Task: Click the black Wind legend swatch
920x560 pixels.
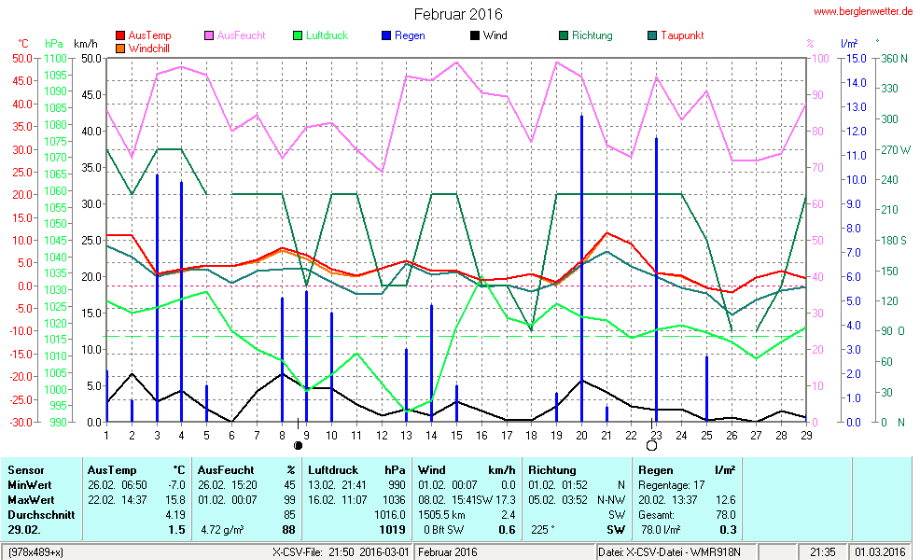Action: point(474,36)
